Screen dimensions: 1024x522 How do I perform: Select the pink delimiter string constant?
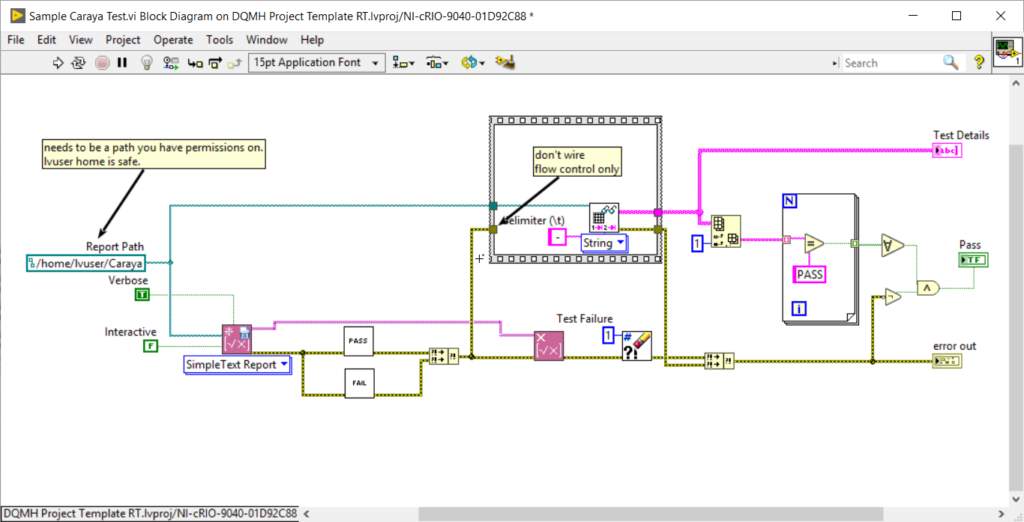click(557, 238)
